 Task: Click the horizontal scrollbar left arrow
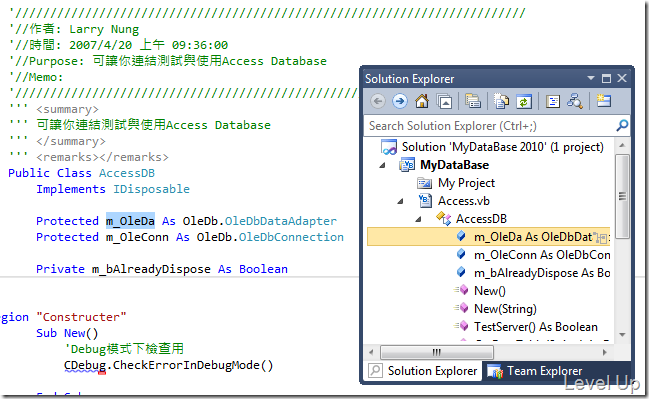tap(371, 352)
